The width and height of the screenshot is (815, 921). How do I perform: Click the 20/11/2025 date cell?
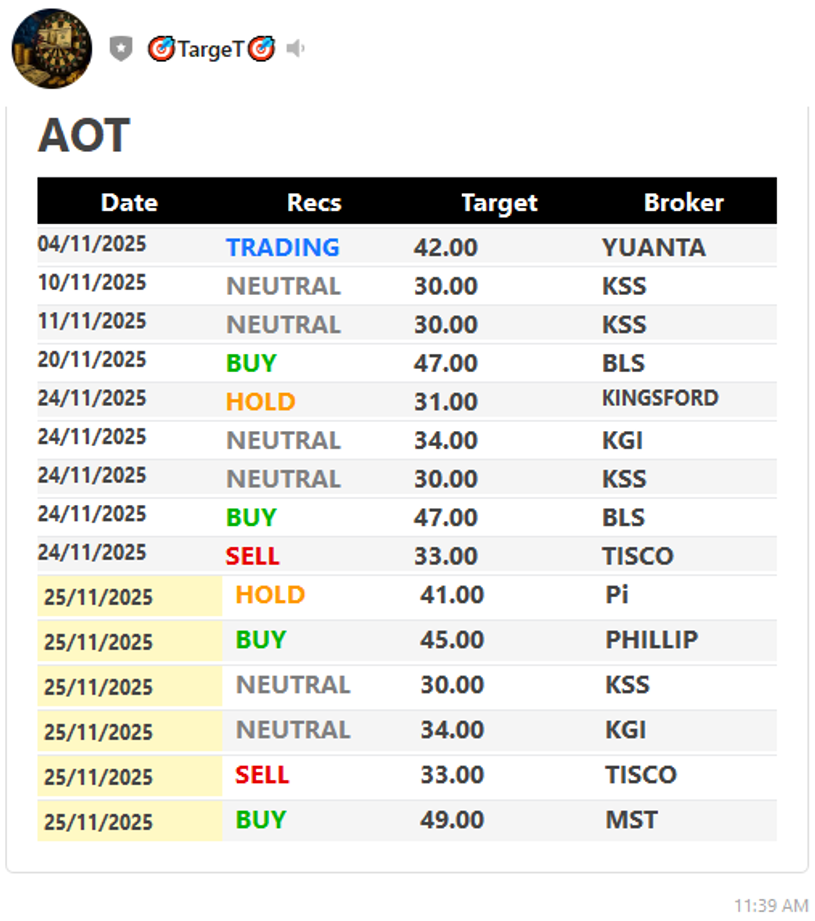[x=92, y=359]
